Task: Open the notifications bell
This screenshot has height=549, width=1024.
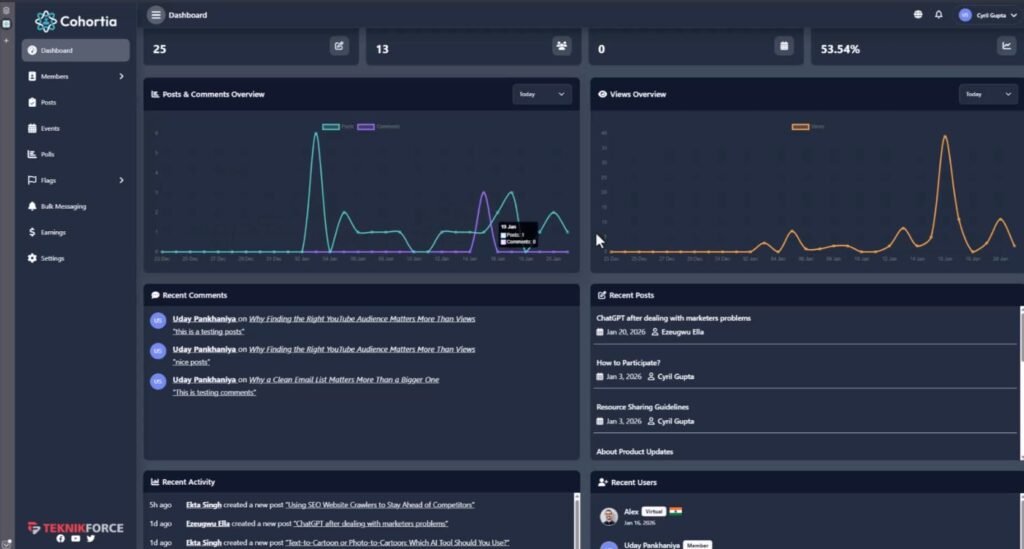Action: [x=938, y=15]
